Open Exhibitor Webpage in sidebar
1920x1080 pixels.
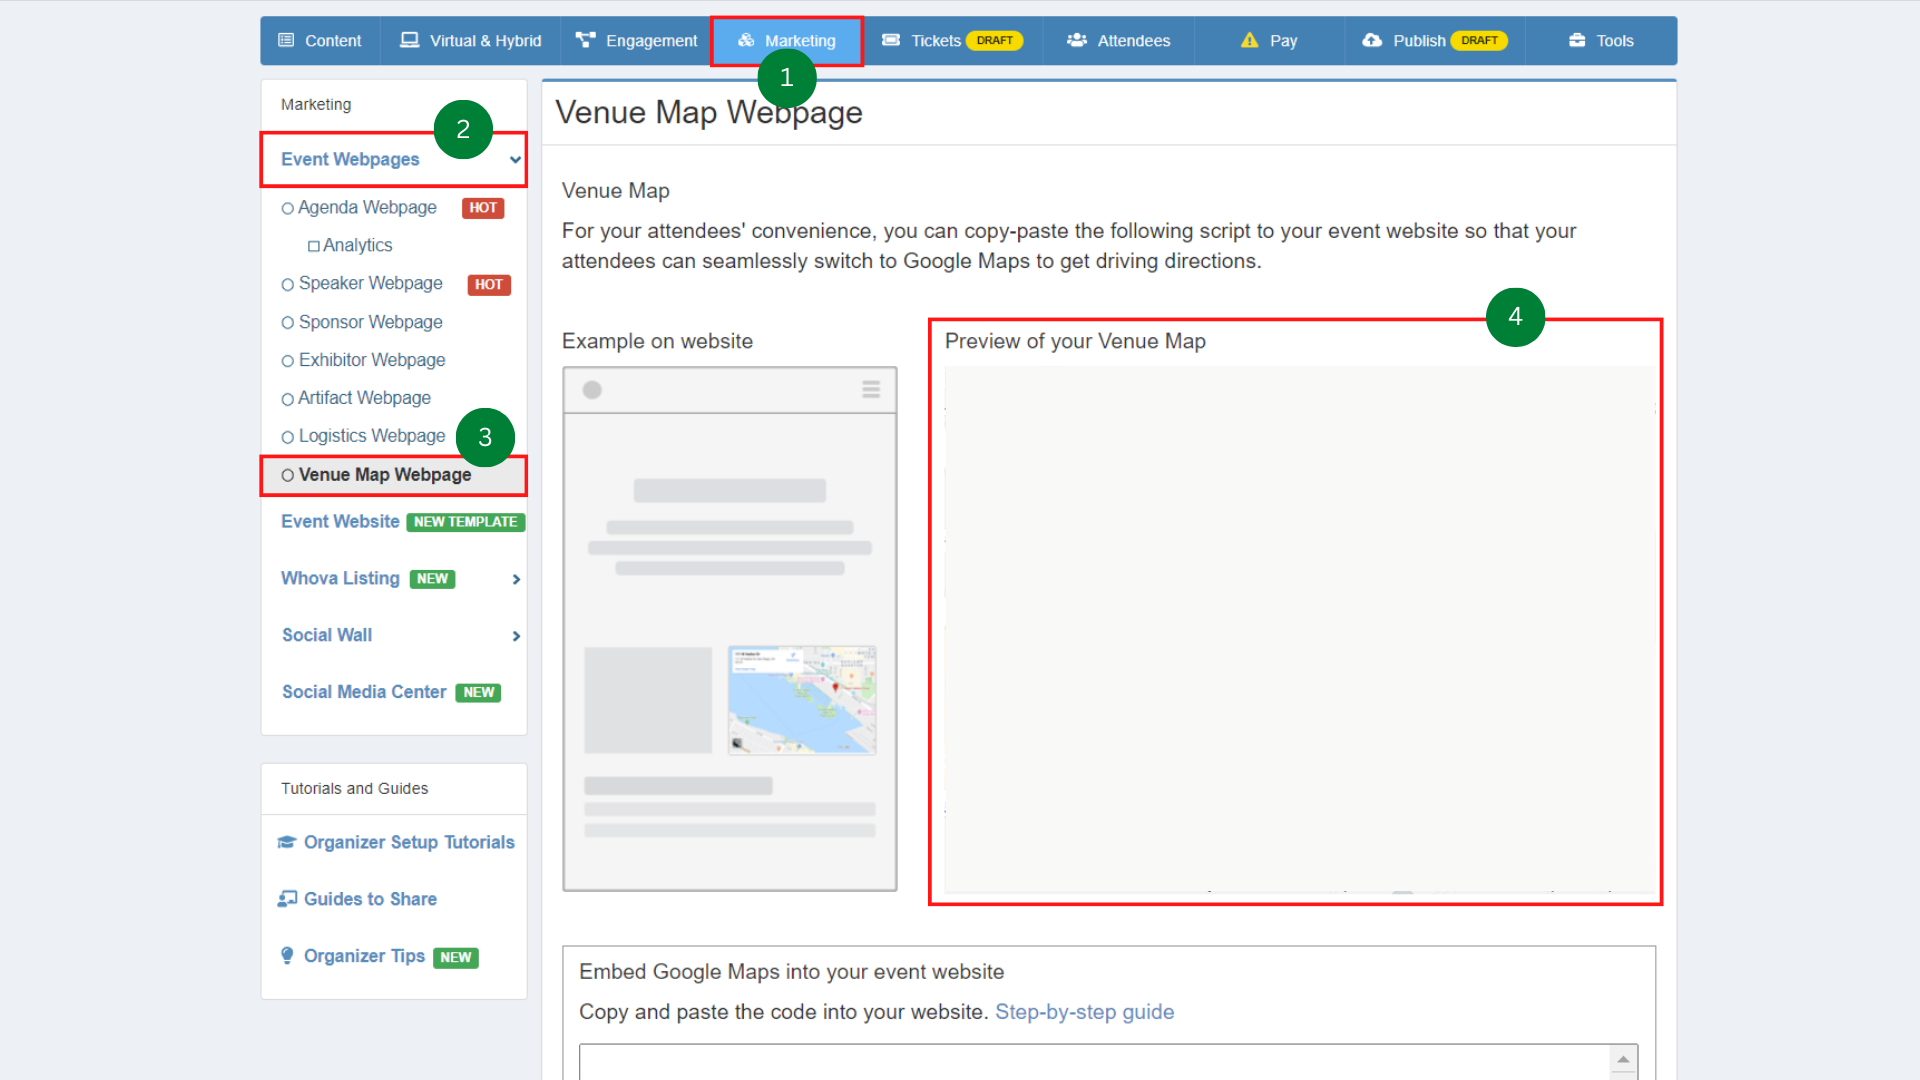click(x=371, y=360)
